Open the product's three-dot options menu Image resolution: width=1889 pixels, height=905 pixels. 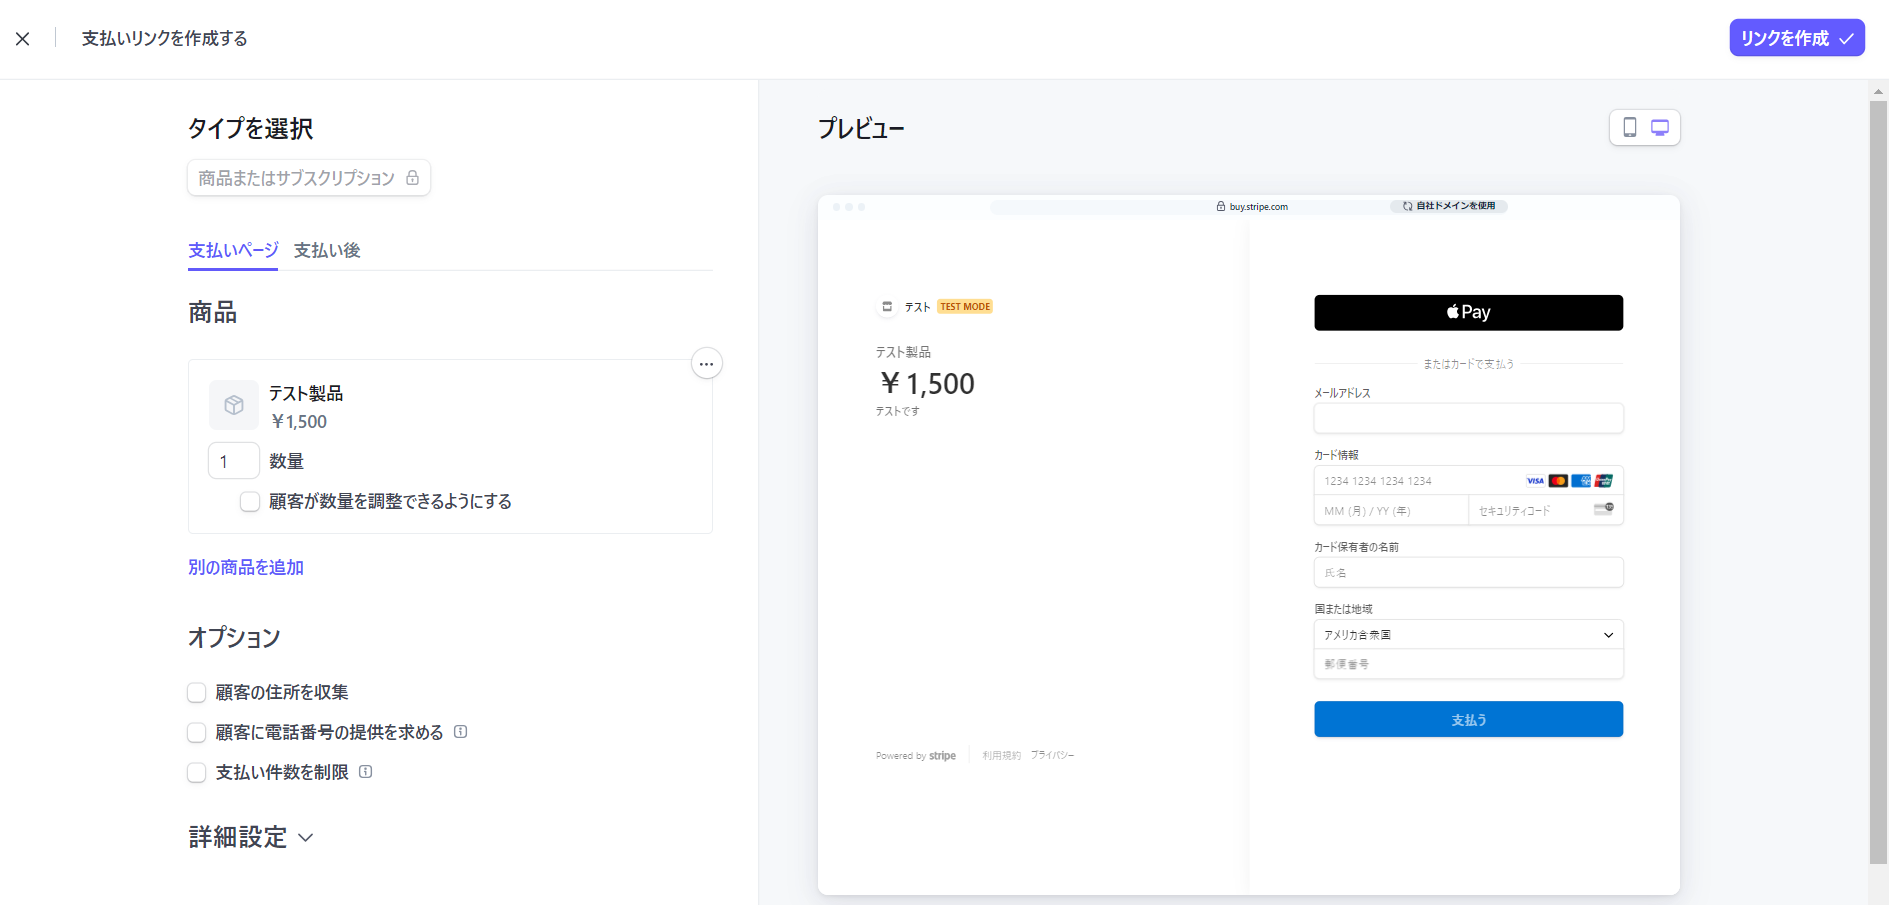tap(707, 364)
